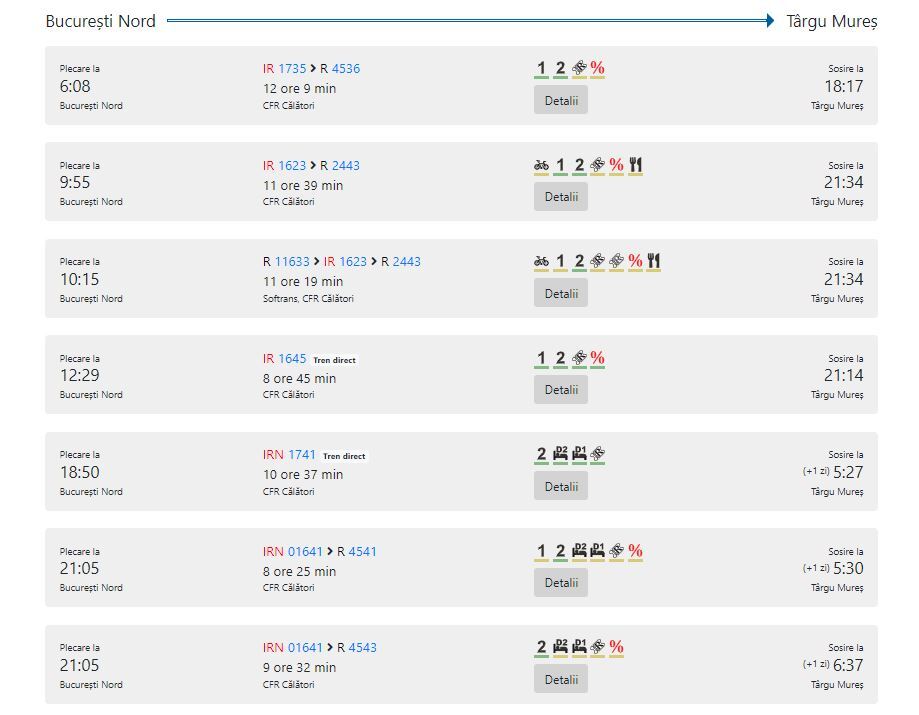The image size is (919, 715).
Task: Open train link R 4536
Action: click(x=340, y=69)
